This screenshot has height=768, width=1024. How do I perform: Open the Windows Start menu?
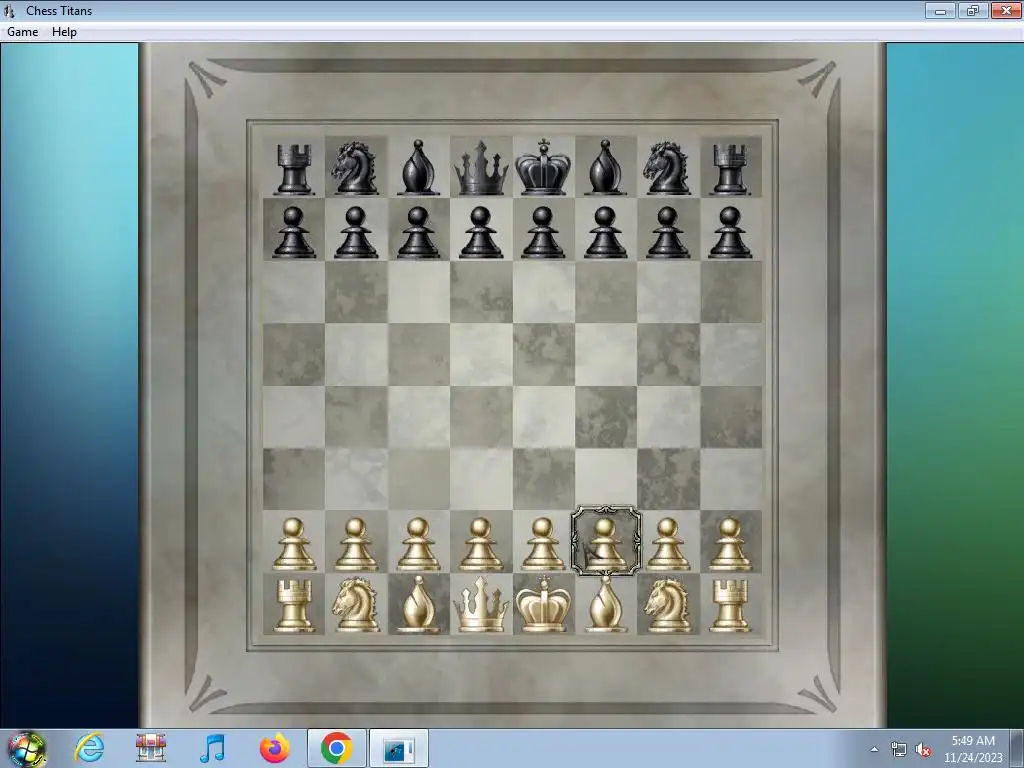(x=27, y=748)
